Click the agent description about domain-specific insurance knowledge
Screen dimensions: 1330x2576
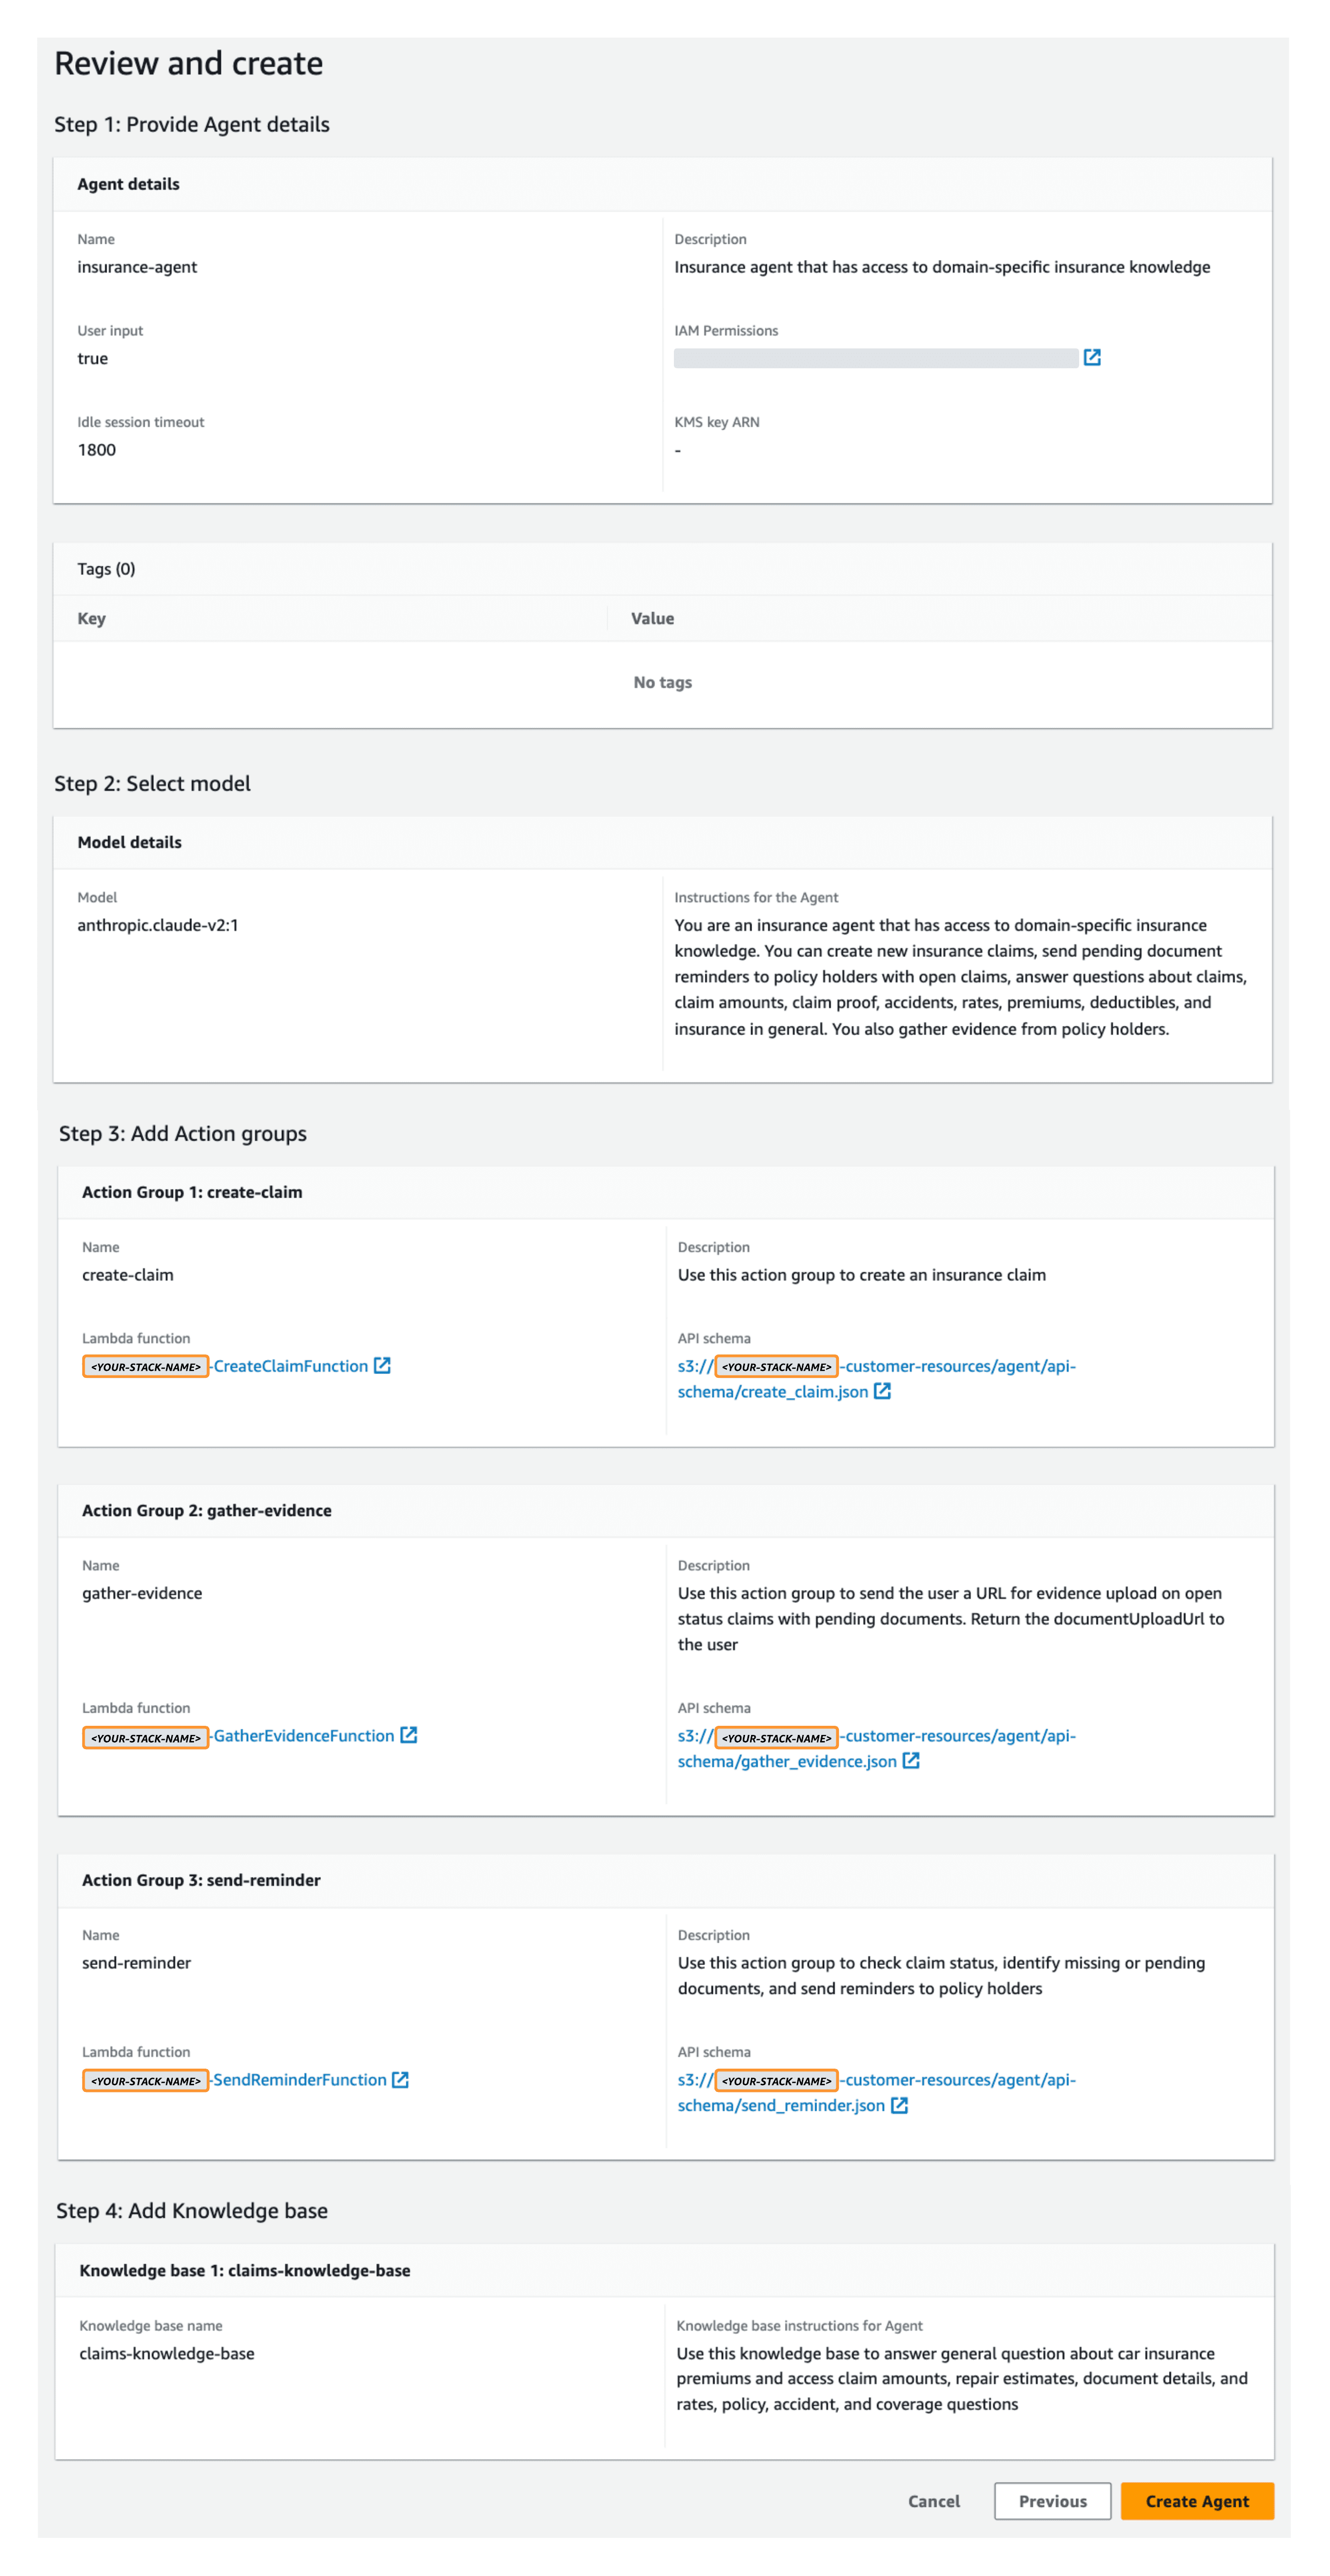[942, 267]
